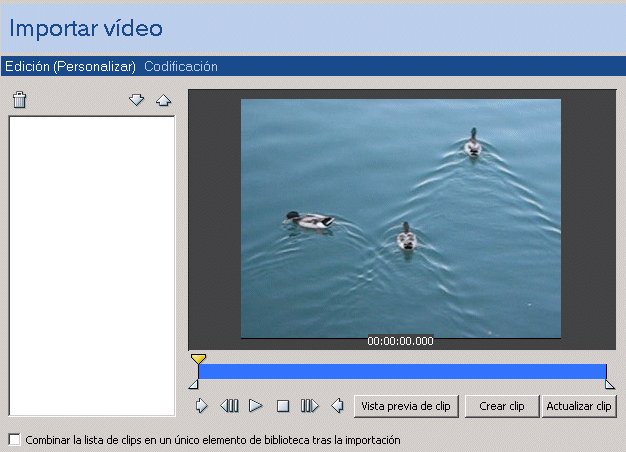626x452 pixels.
Task: Enable combining clip list into single library item
Action: (14, 439)
